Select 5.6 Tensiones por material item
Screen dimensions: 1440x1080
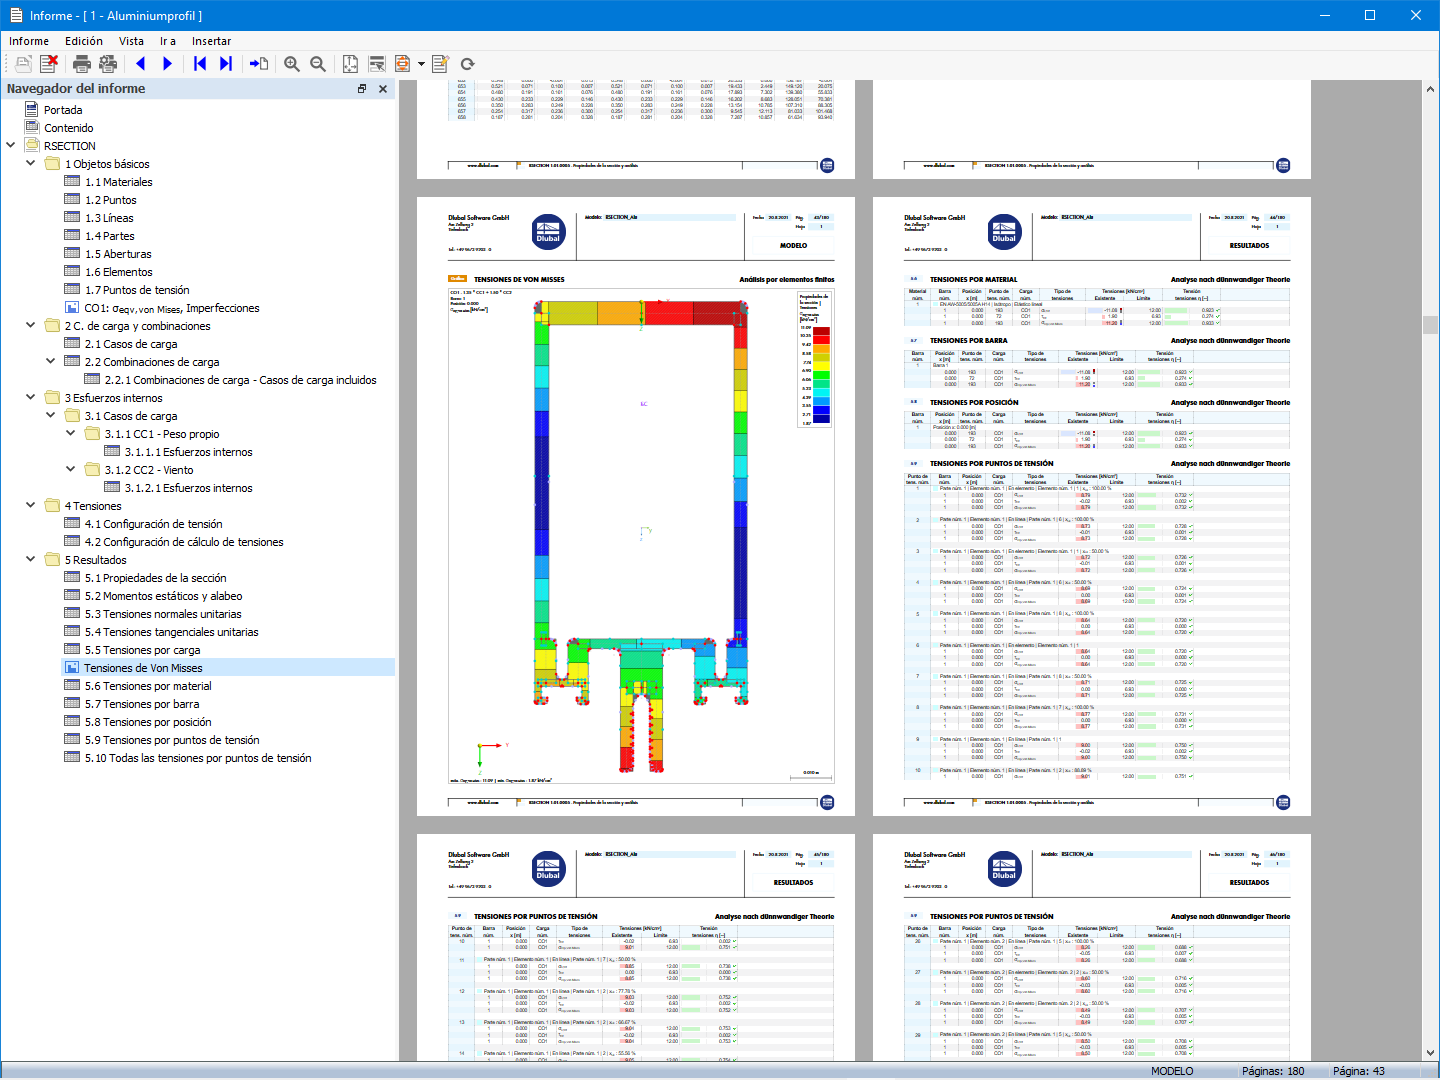(148, 686)
